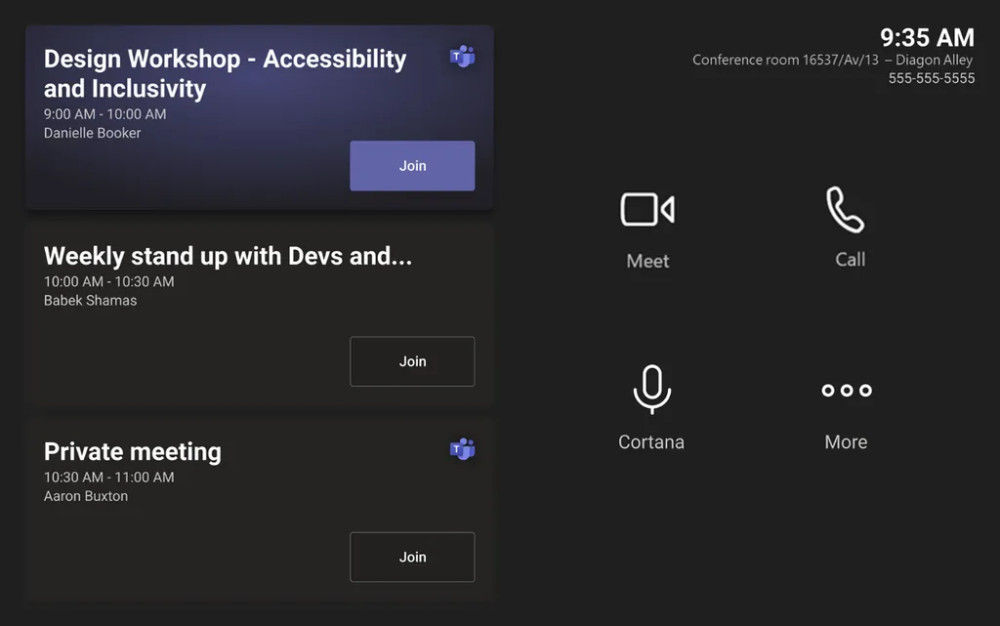Screen dimensions: 1000x626
Task: Click the Cortana label text
Action: click(651, 442)
